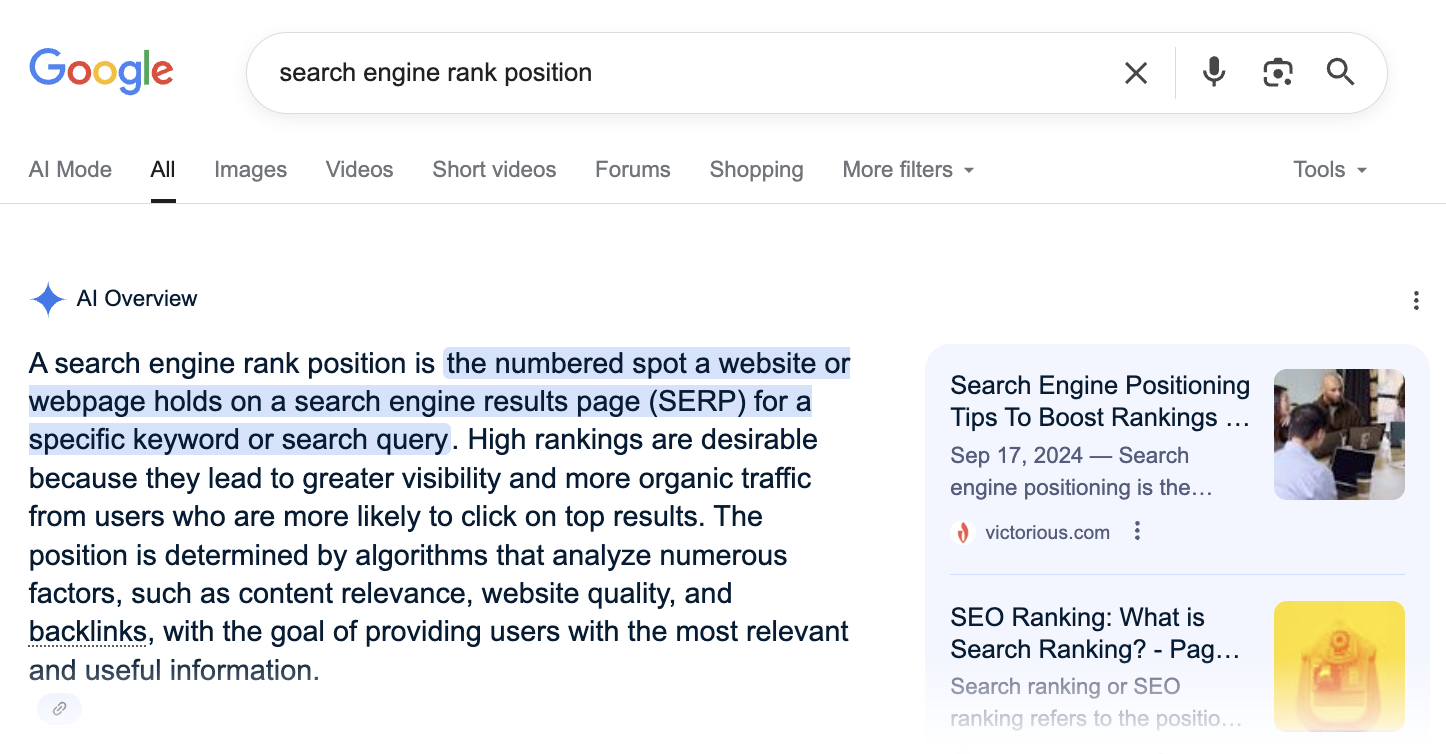Go to the Forums tab
This screenshot has width=1446, height=754.
coord(632,170)
